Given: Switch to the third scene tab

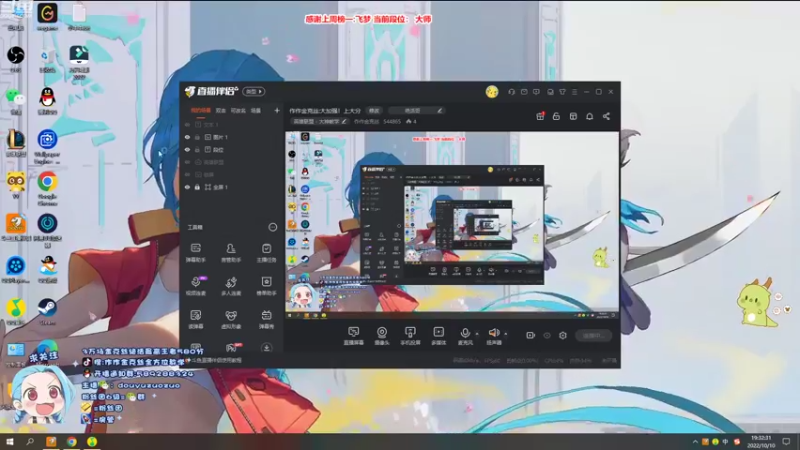Looking at the screenshot, I should [238, 110].
